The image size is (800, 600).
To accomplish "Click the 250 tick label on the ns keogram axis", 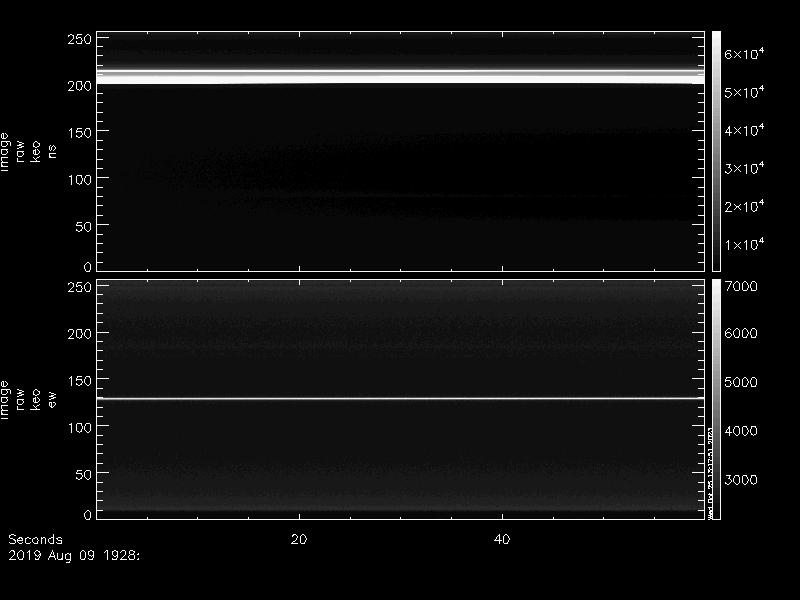I will click(x=79, y=39).
